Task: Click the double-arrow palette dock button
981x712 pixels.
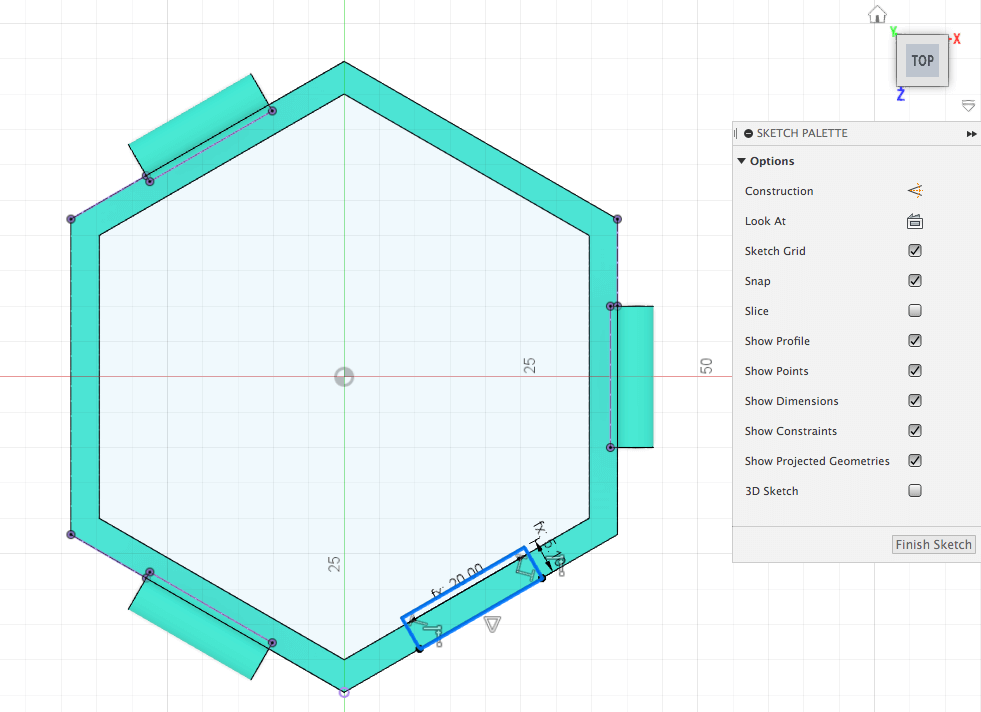Action: 970,133
